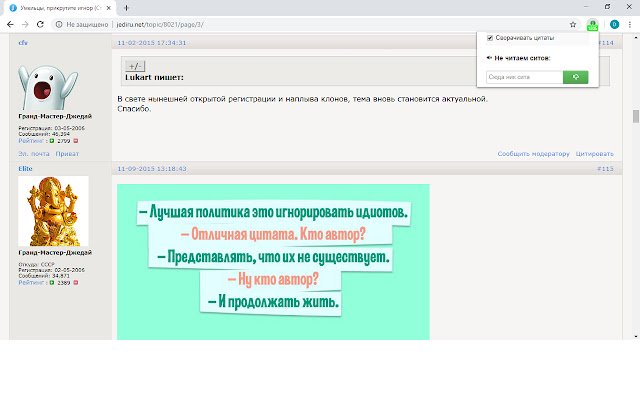
Task: Click Elite's golden Ganesha avatar
Action: coord(53,211)
